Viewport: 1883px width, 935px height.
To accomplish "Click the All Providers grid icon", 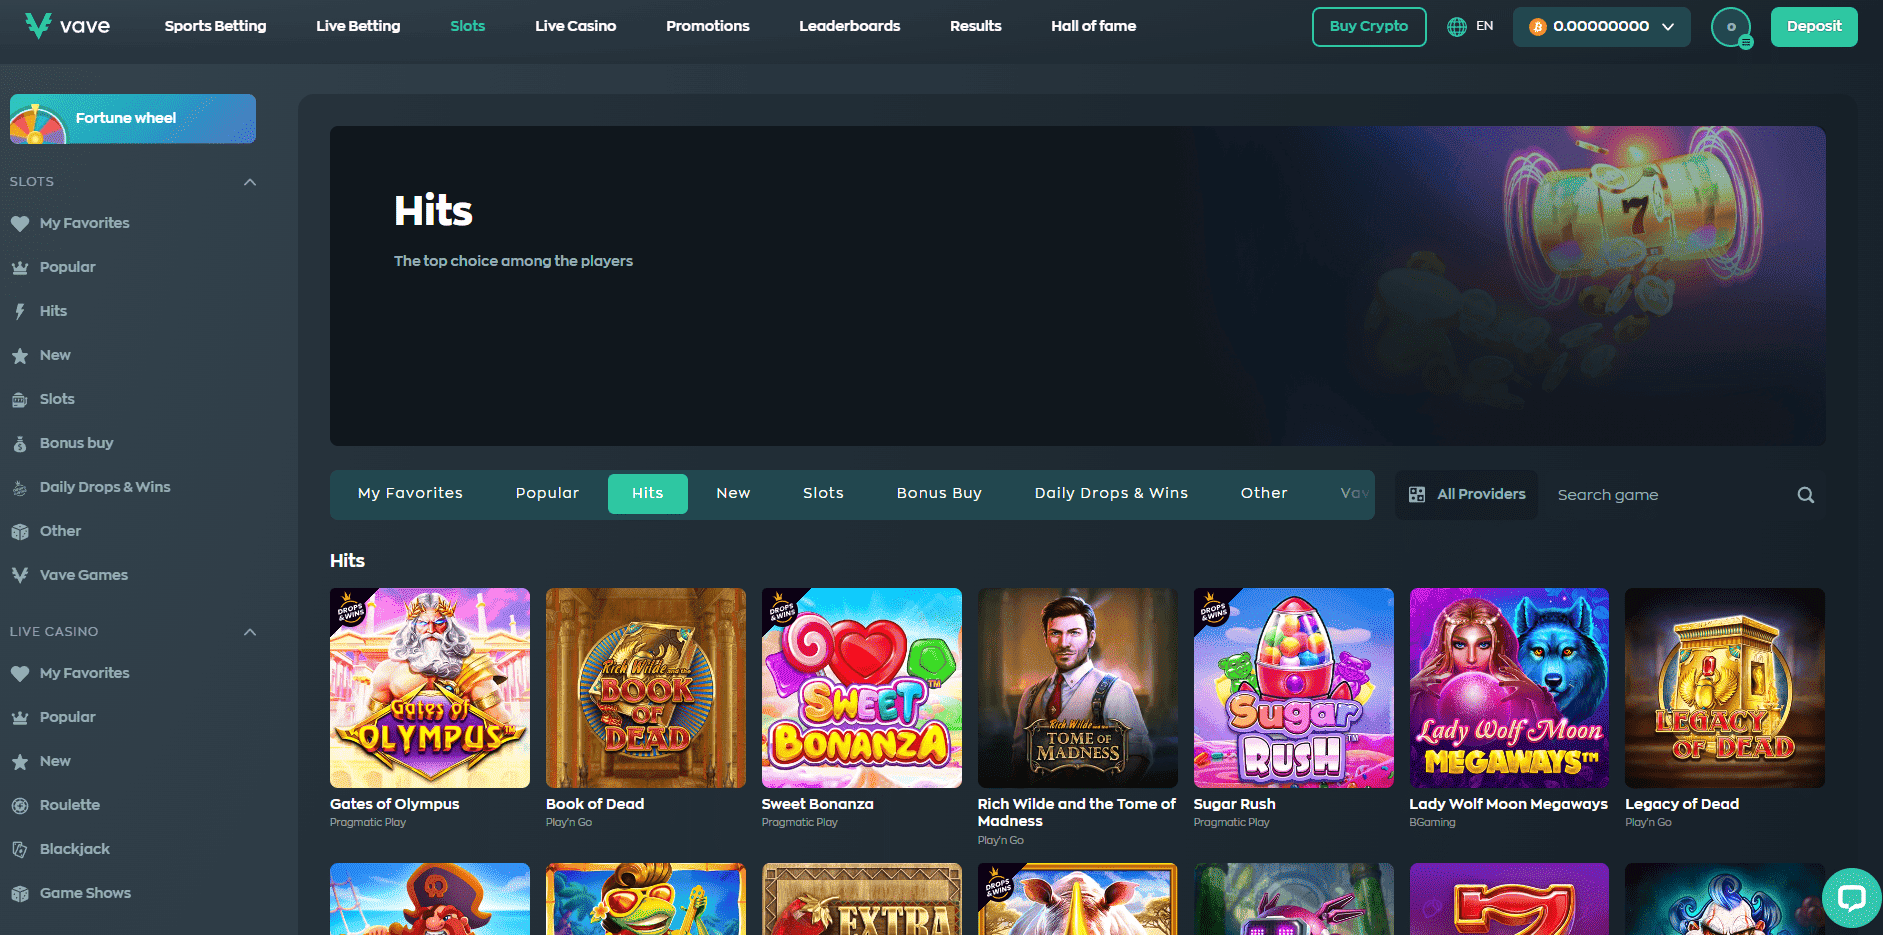I will coord(1417,495).
